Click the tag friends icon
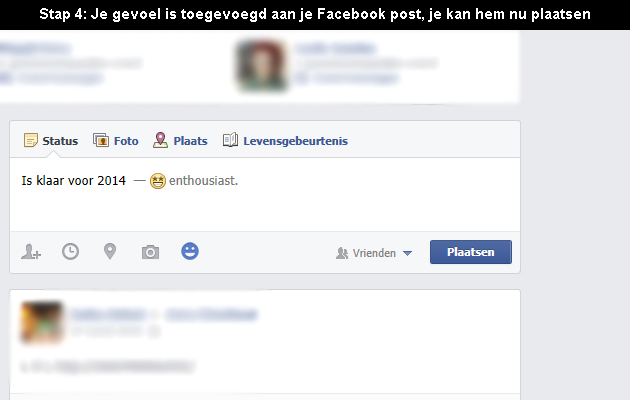 (31, 252)
